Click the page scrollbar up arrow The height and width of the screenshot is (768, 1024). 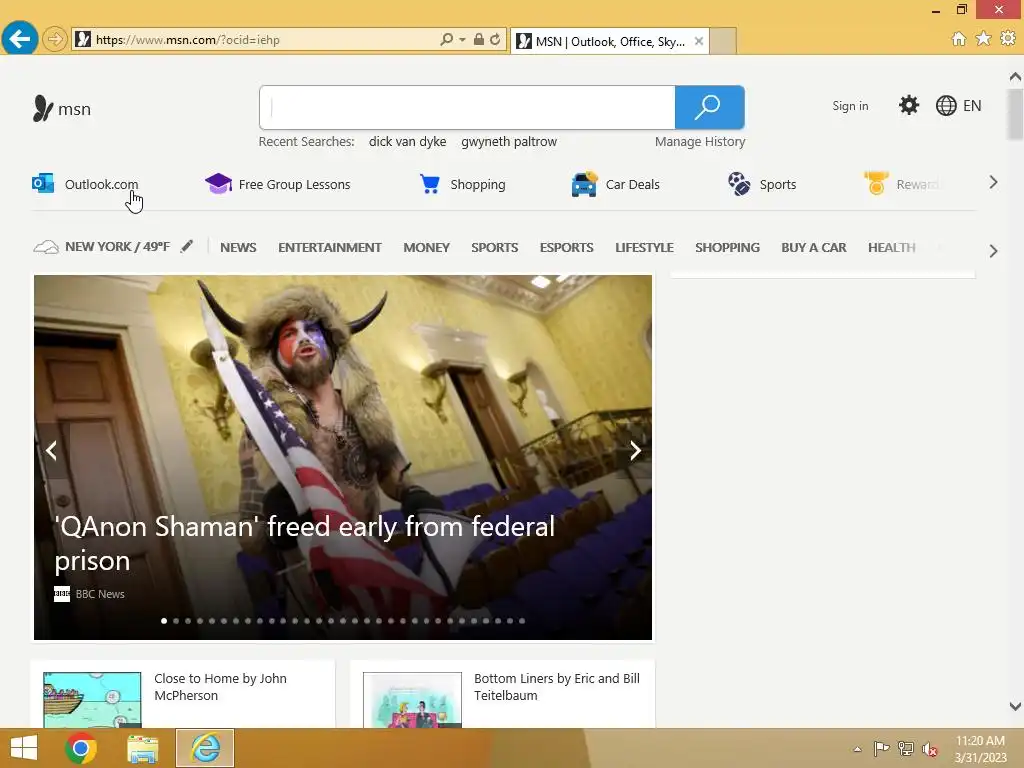coord(1015,77)
